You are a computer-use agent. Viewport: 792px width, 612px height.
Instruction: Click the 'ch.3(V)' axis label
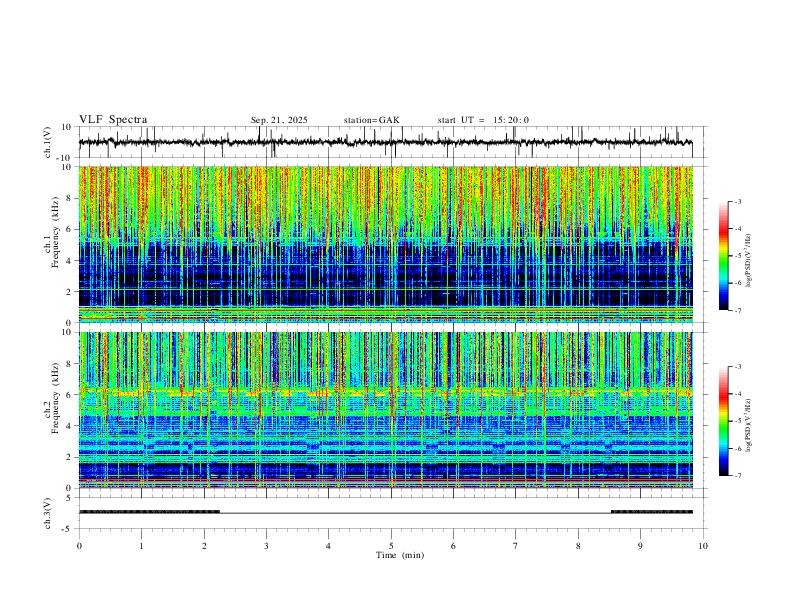pyautogui.click(x=48, y=513)
